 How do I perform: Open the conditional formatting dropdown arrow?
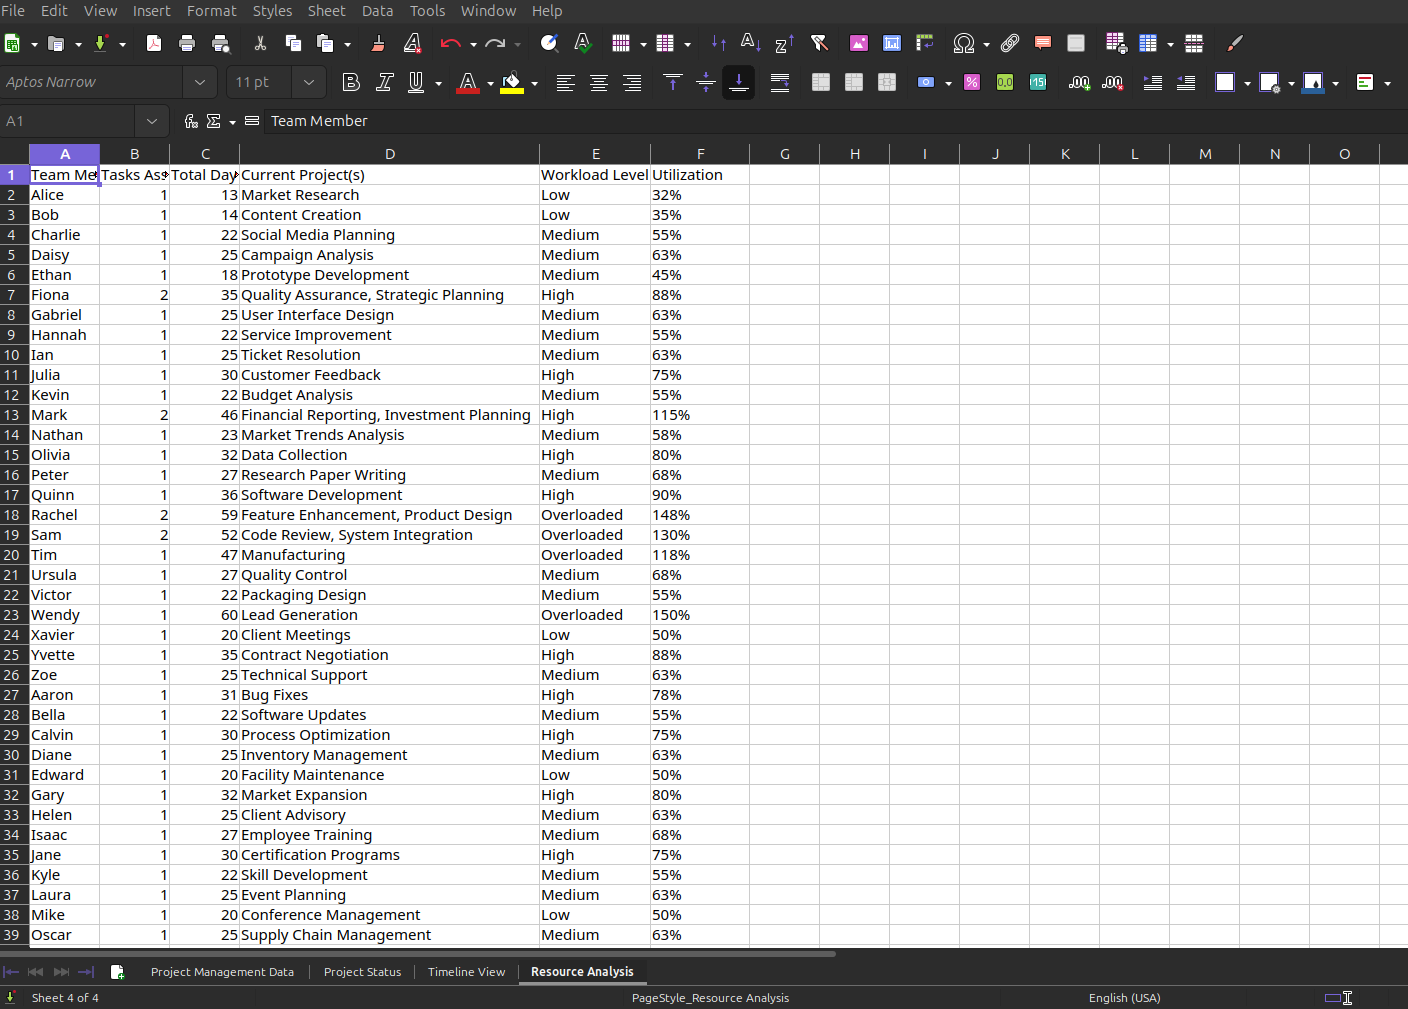1387,83
